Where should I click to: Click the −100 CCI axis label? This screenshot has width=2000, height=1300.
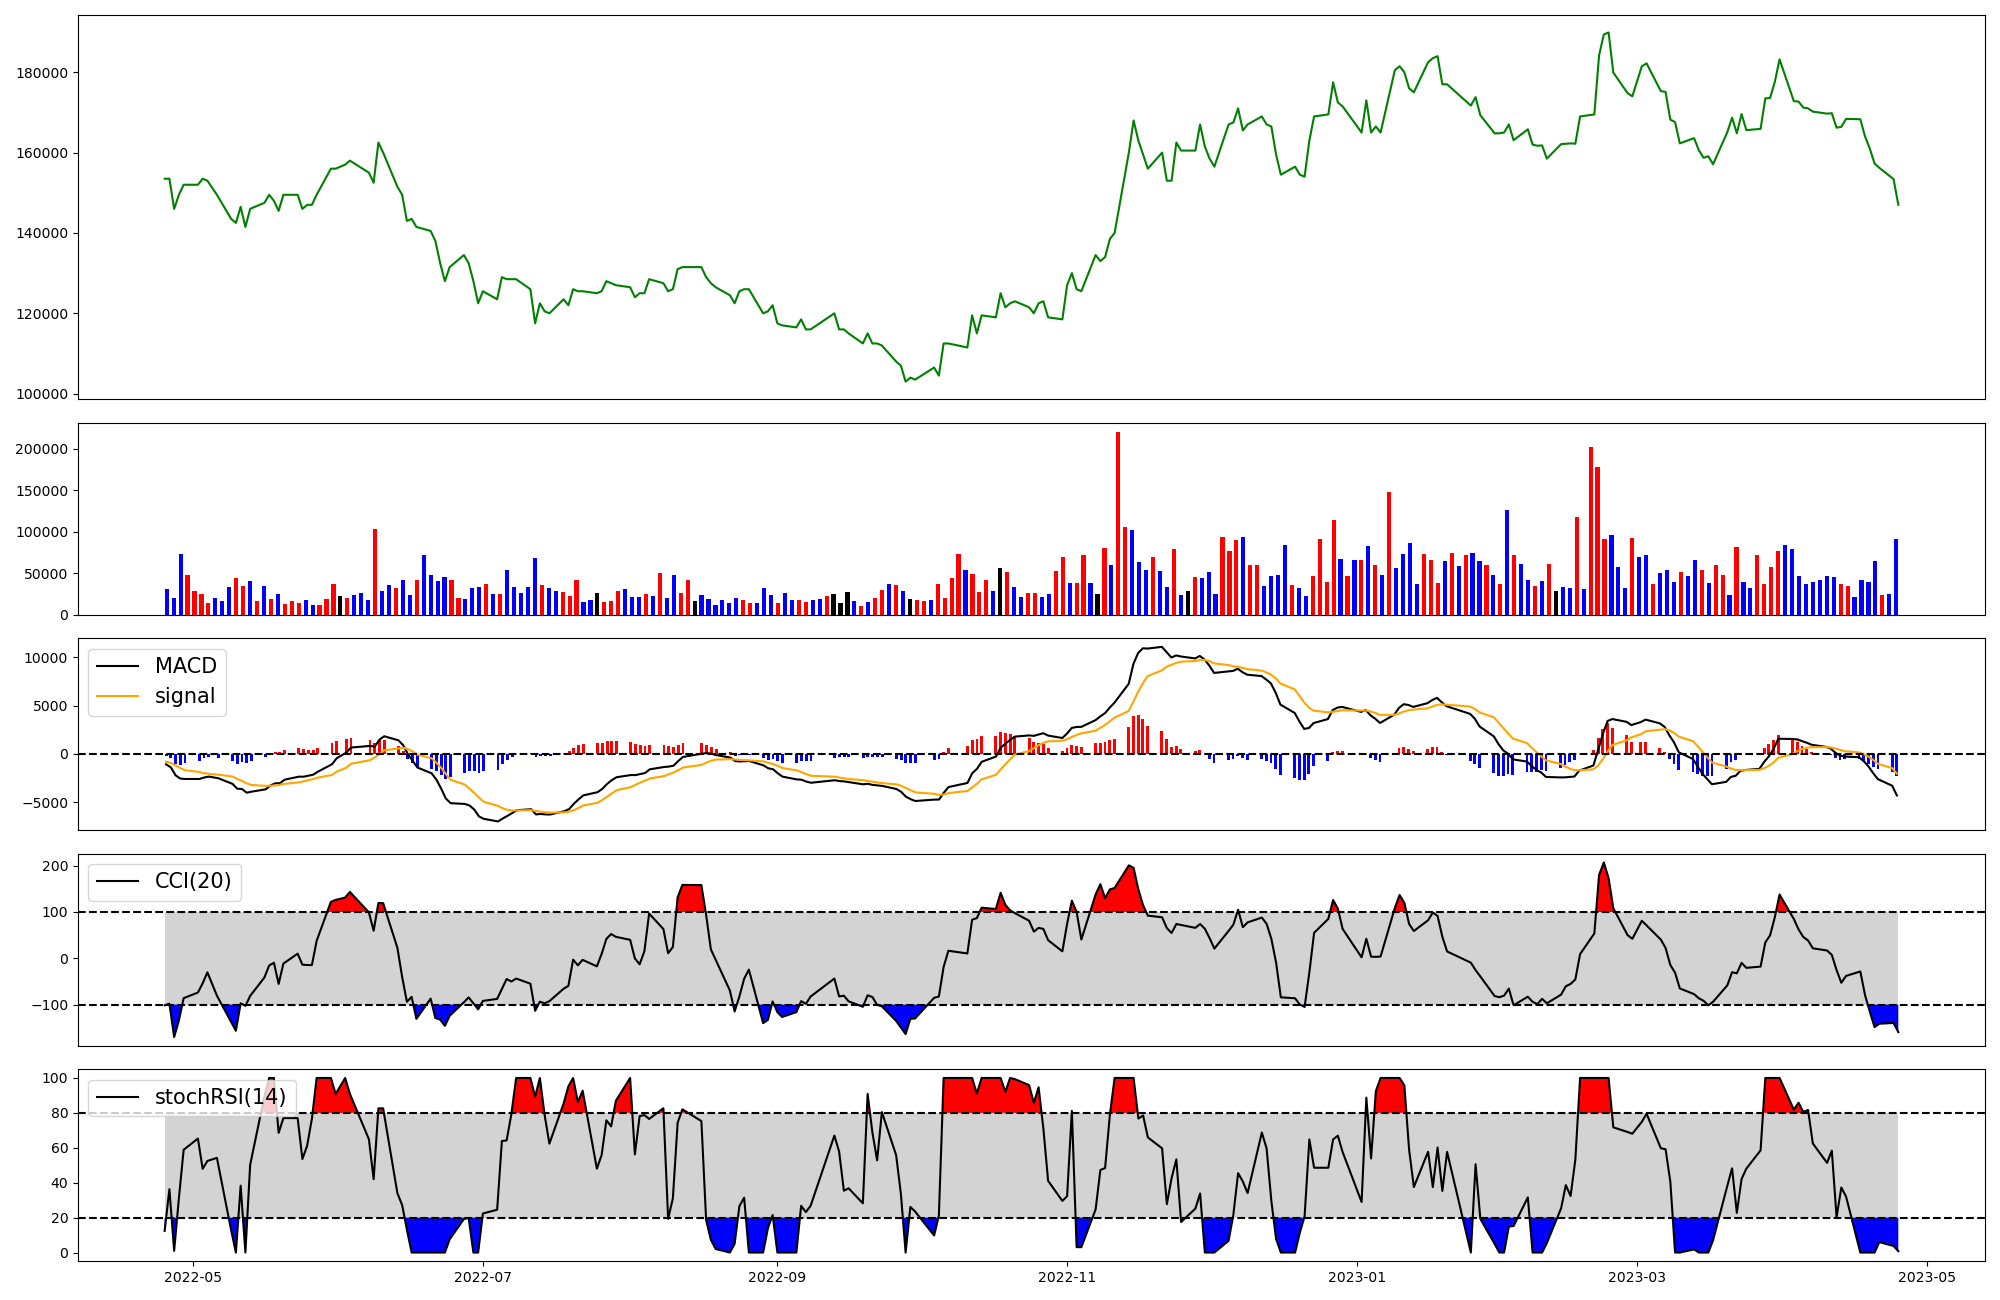(x=49, y=1005)
